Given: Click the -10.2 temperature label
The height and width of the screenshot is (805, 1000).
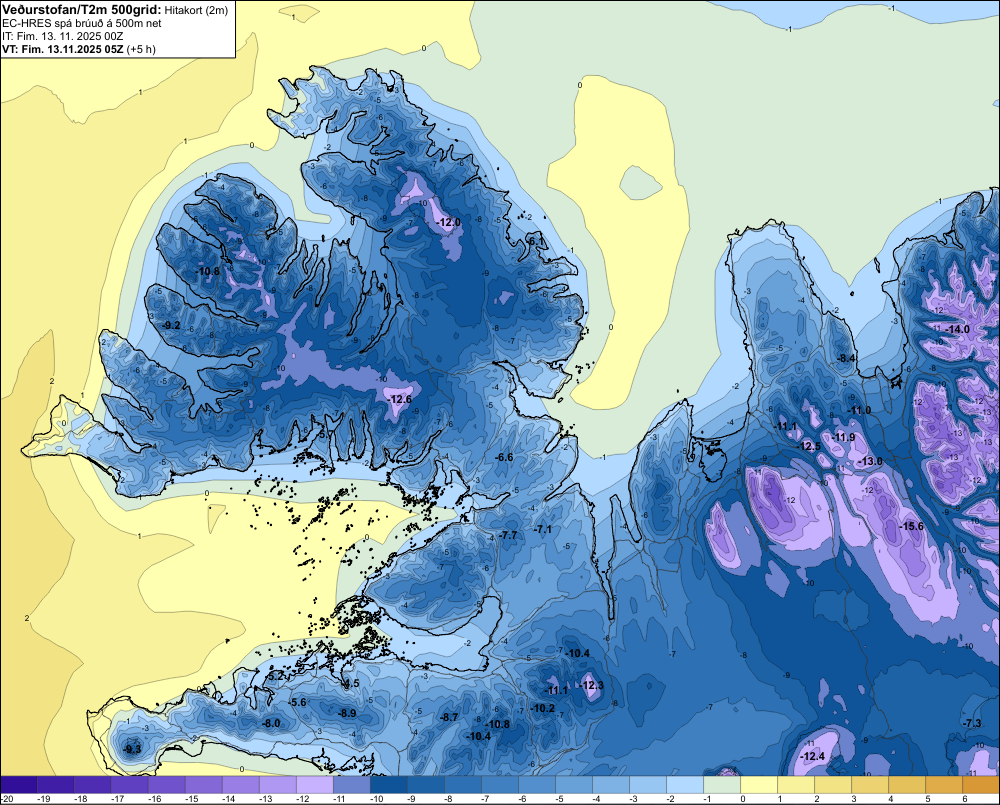Looking at the screenshot, I should point(543,708).
